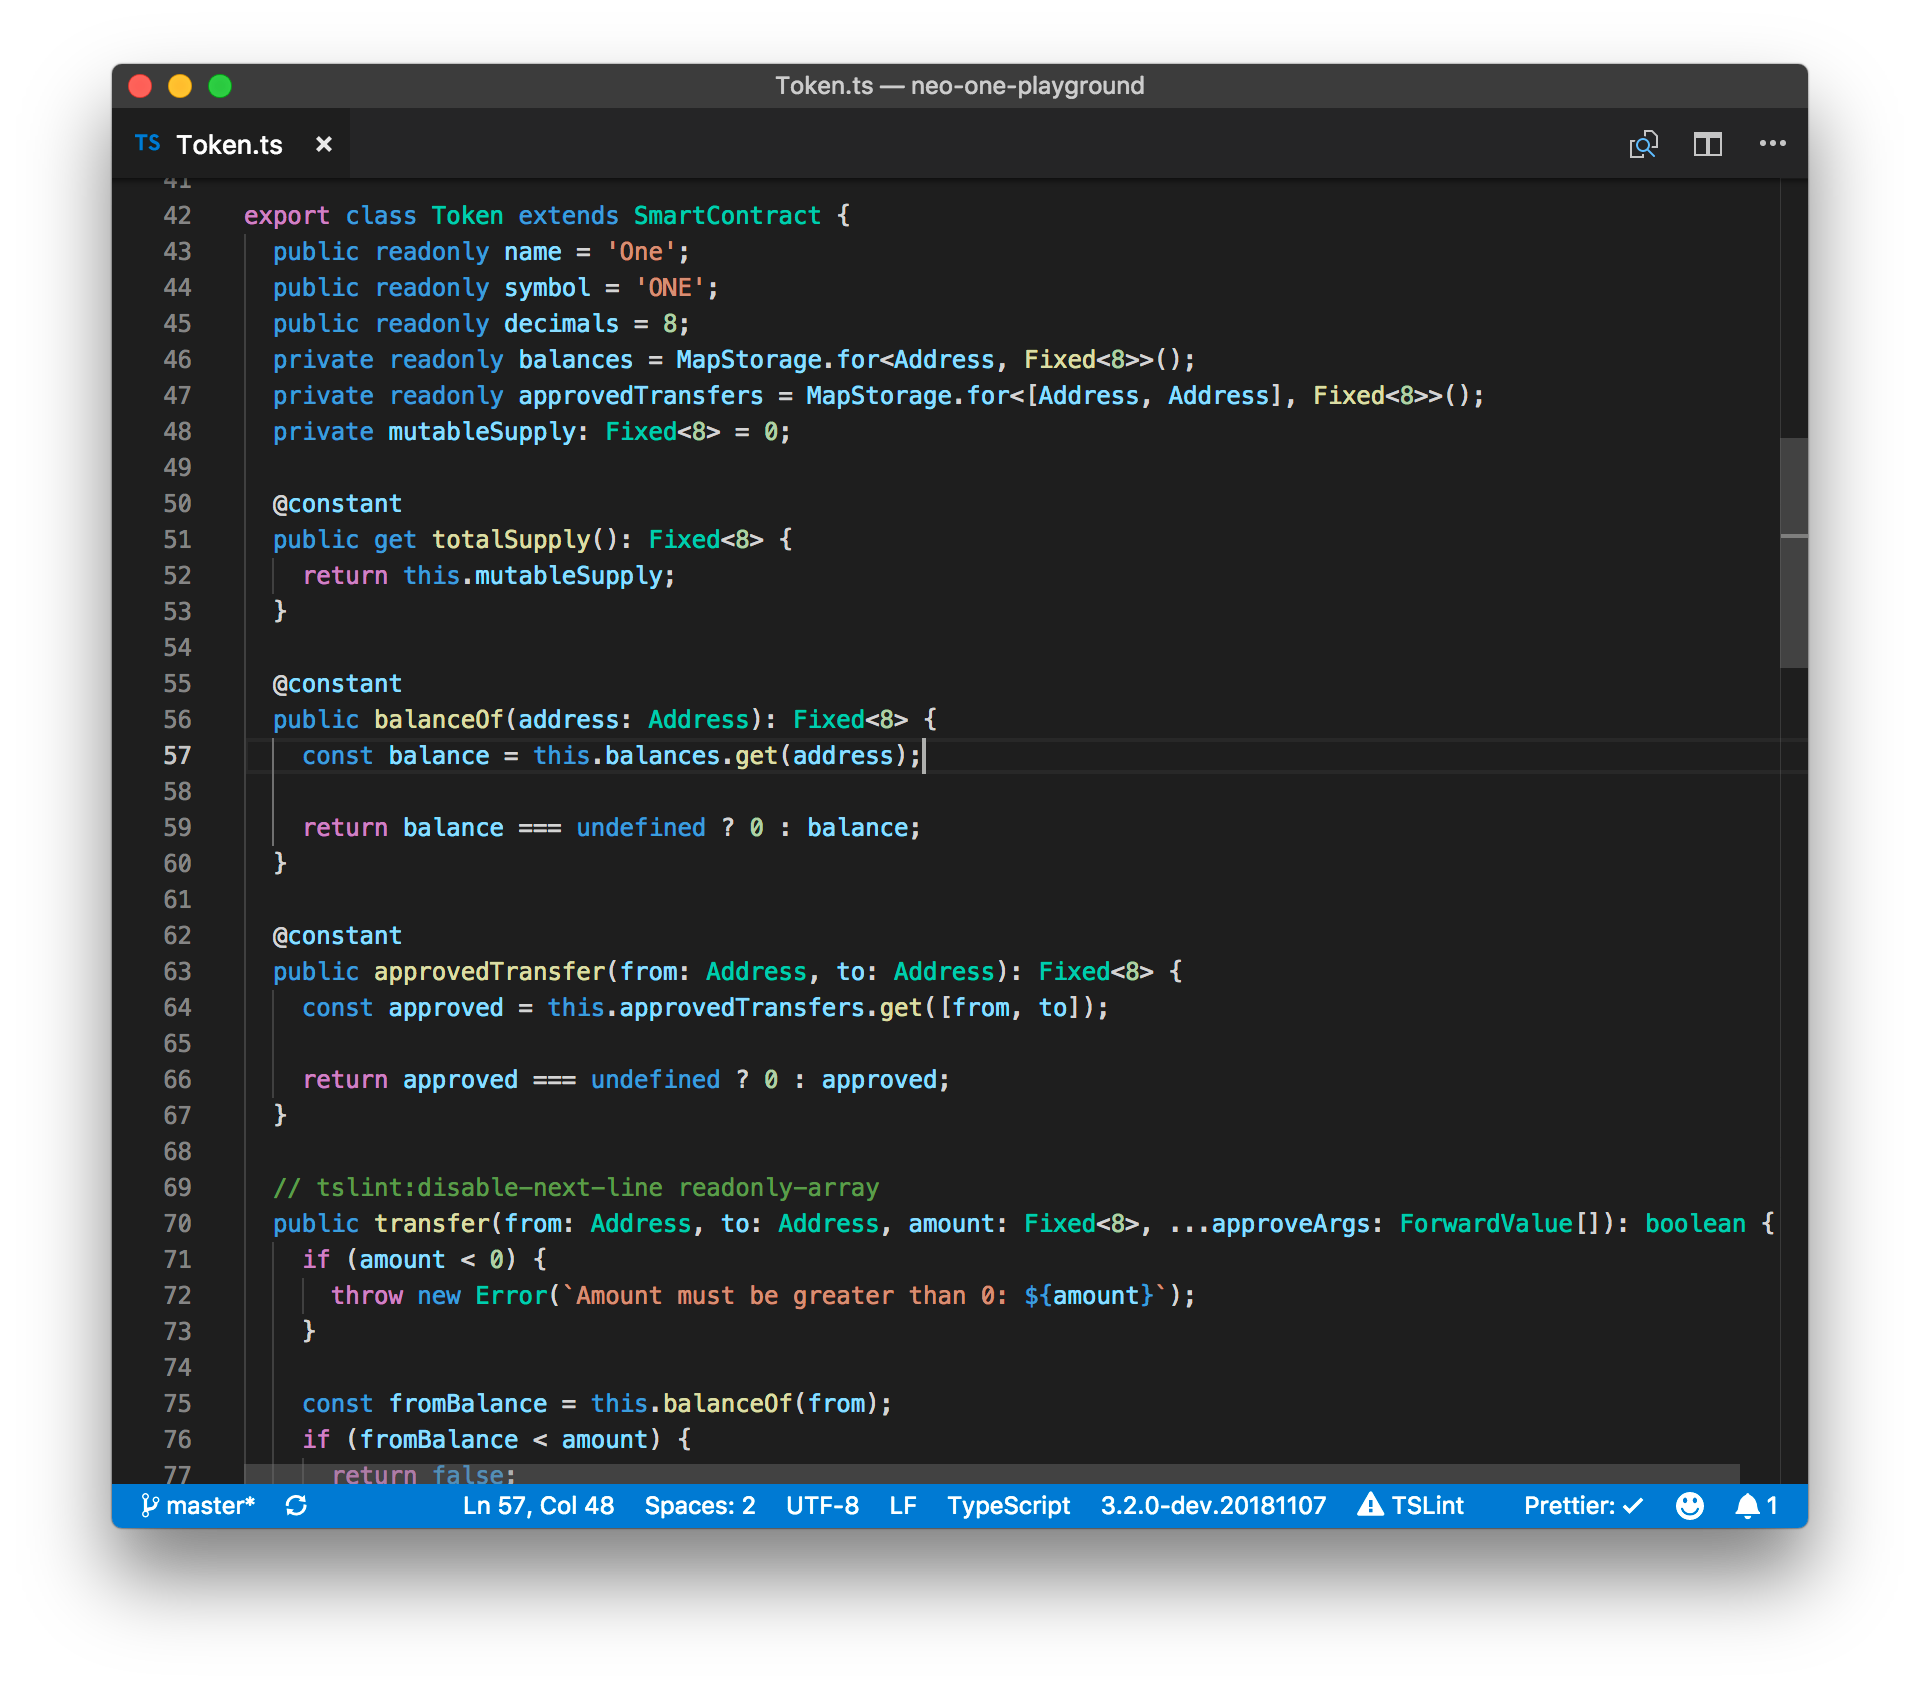This screenshot has height=1688, width=1920.
Task: Click the decimals property name
Action: click(561, 324)
